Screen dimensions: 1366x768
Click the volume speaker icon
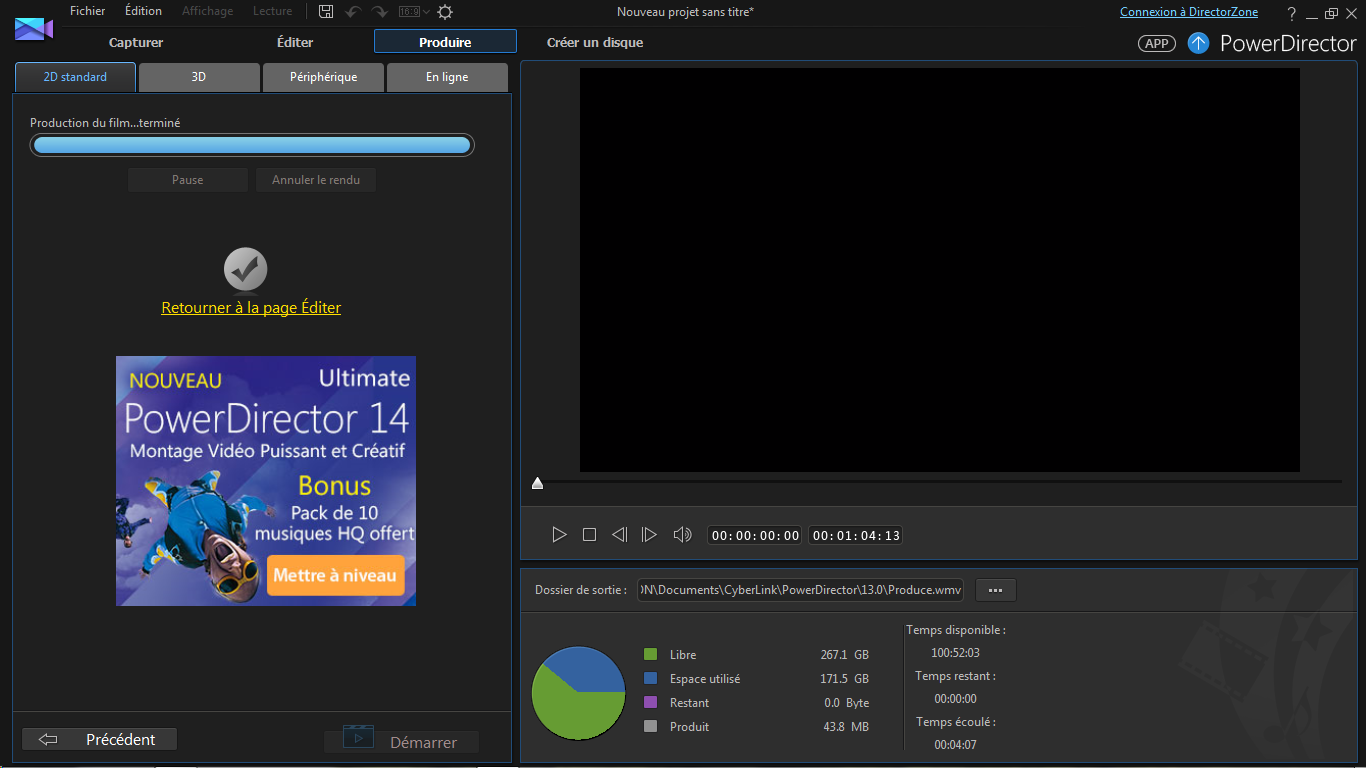click(x=682, y=535)
